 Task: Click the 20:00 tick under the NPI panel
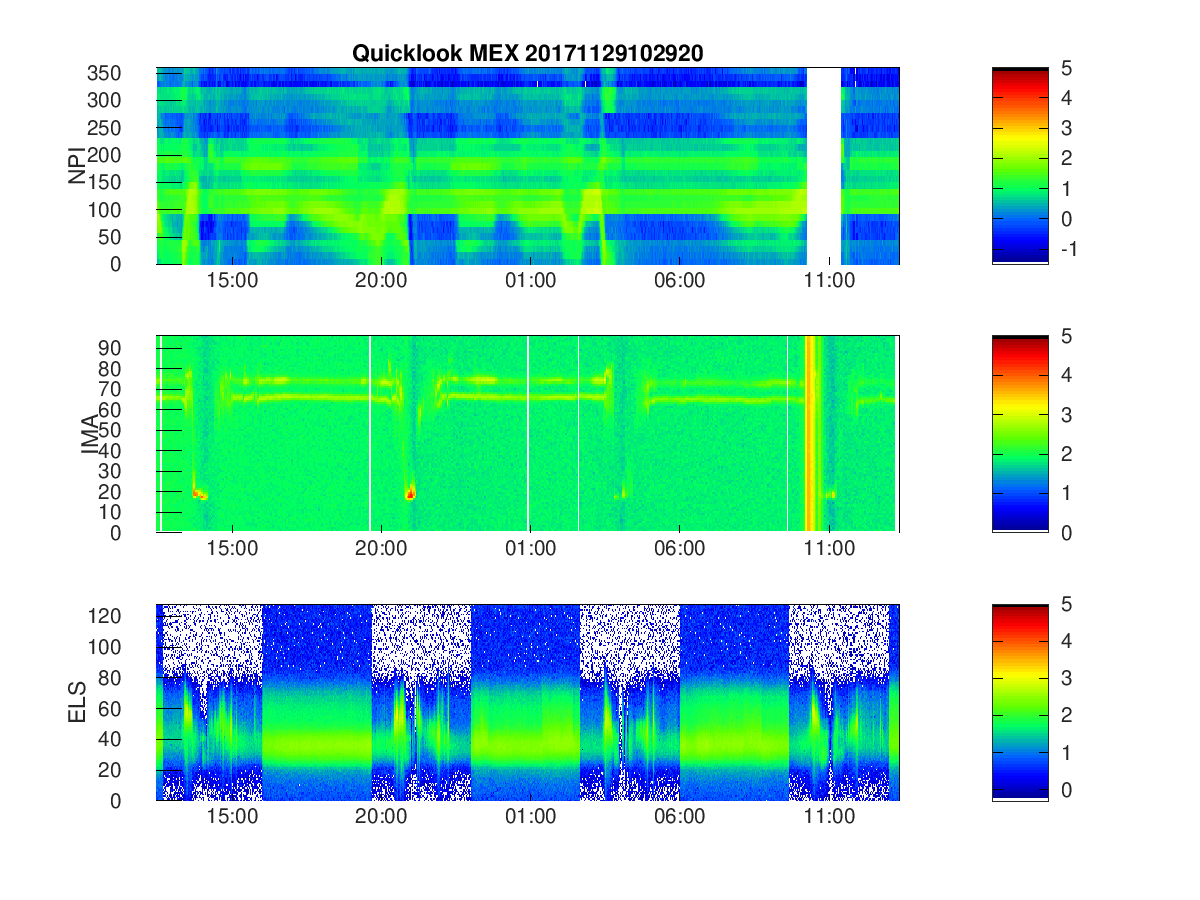point(381,281)
